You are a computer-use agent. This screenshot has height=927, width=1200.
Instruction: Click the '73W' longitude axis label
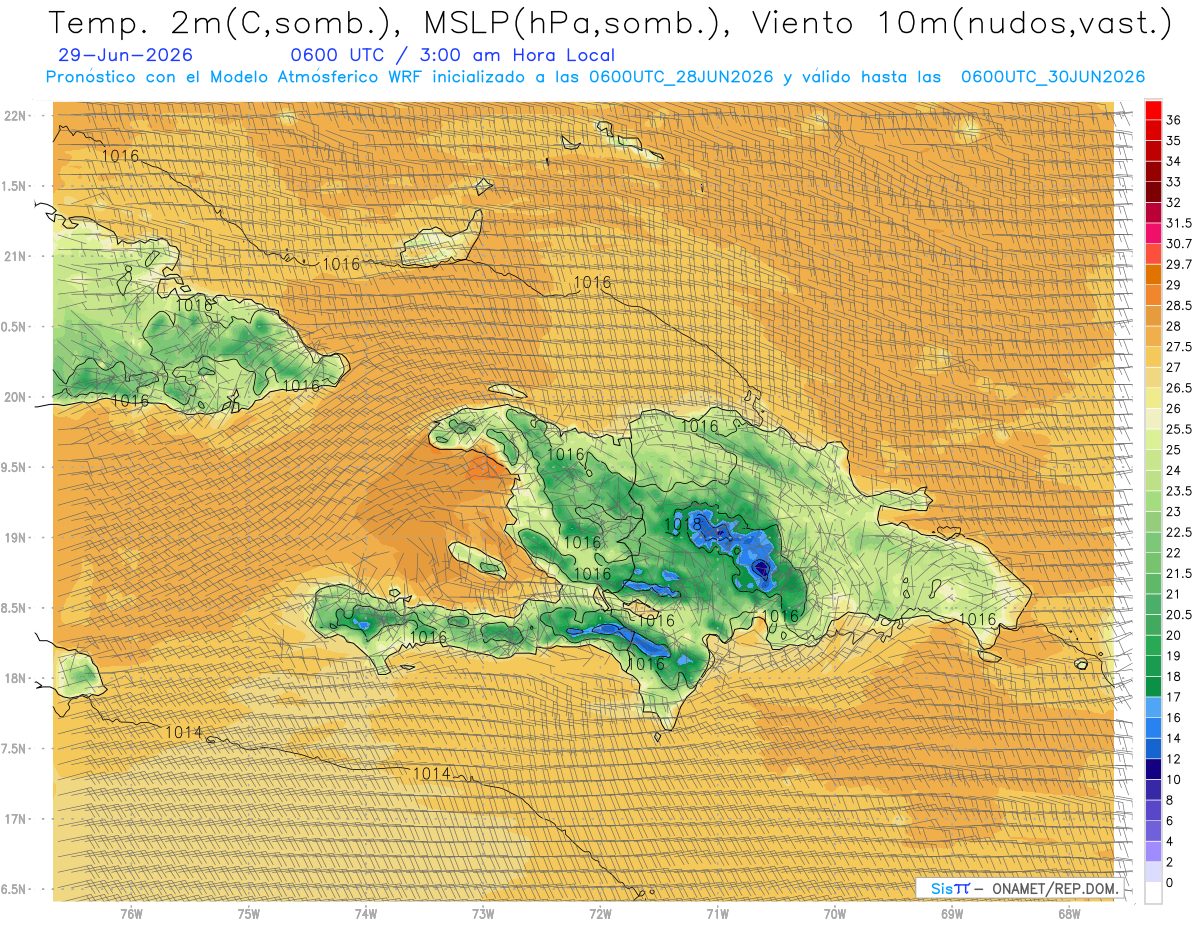pyautogui.click(x=483, y=914)
